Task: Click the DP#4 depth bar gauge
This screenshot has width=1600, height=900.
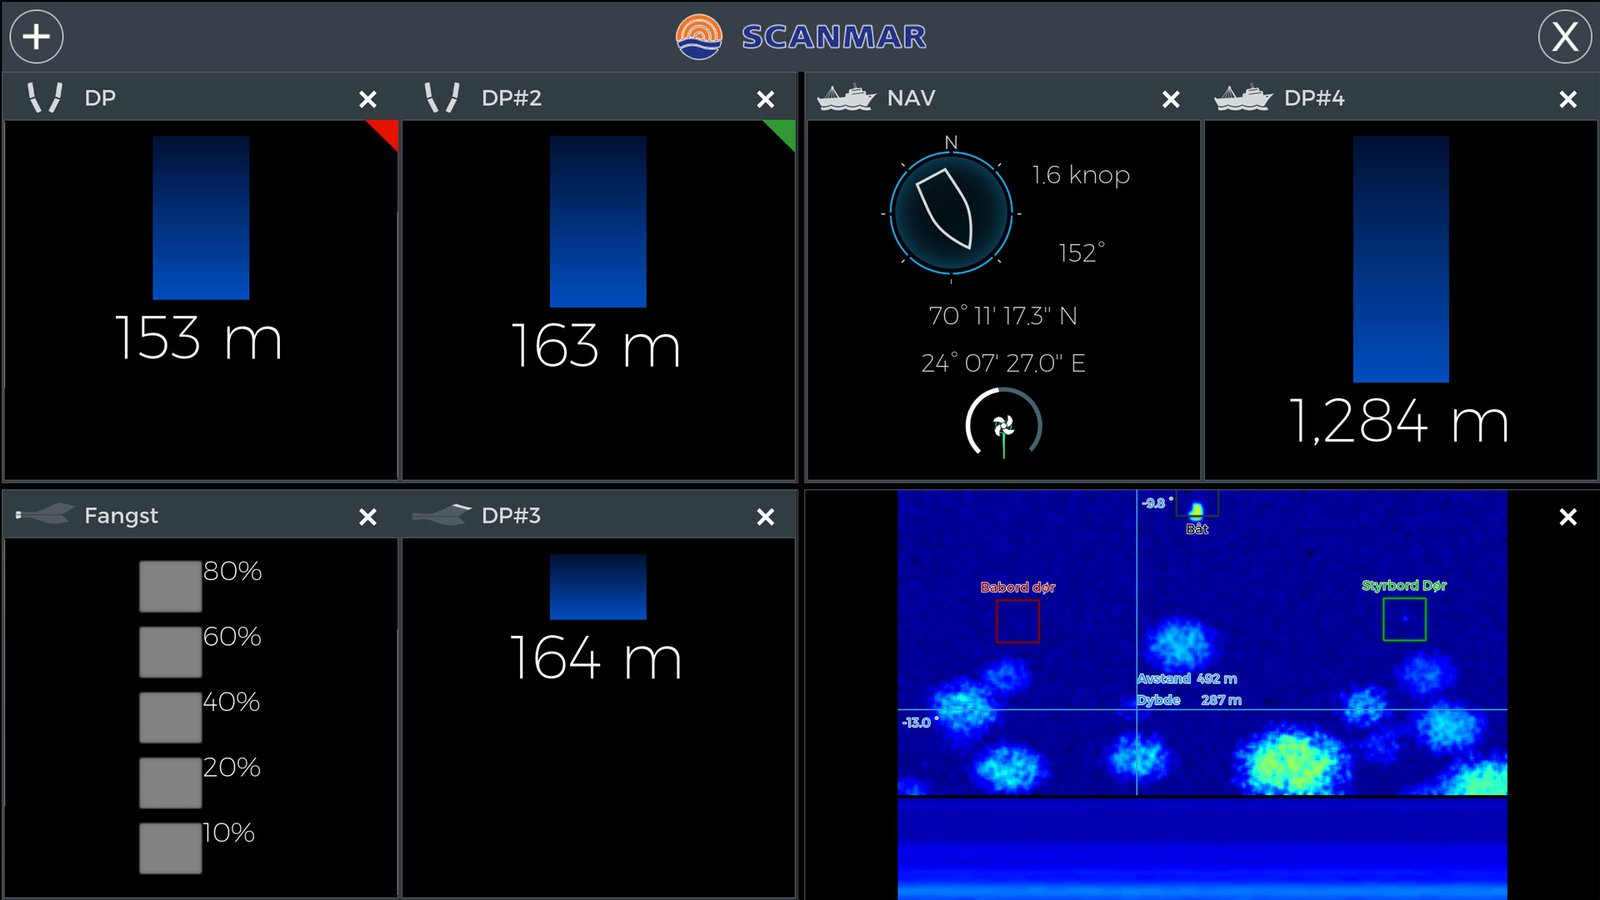Action: [x=1400, y=259]
